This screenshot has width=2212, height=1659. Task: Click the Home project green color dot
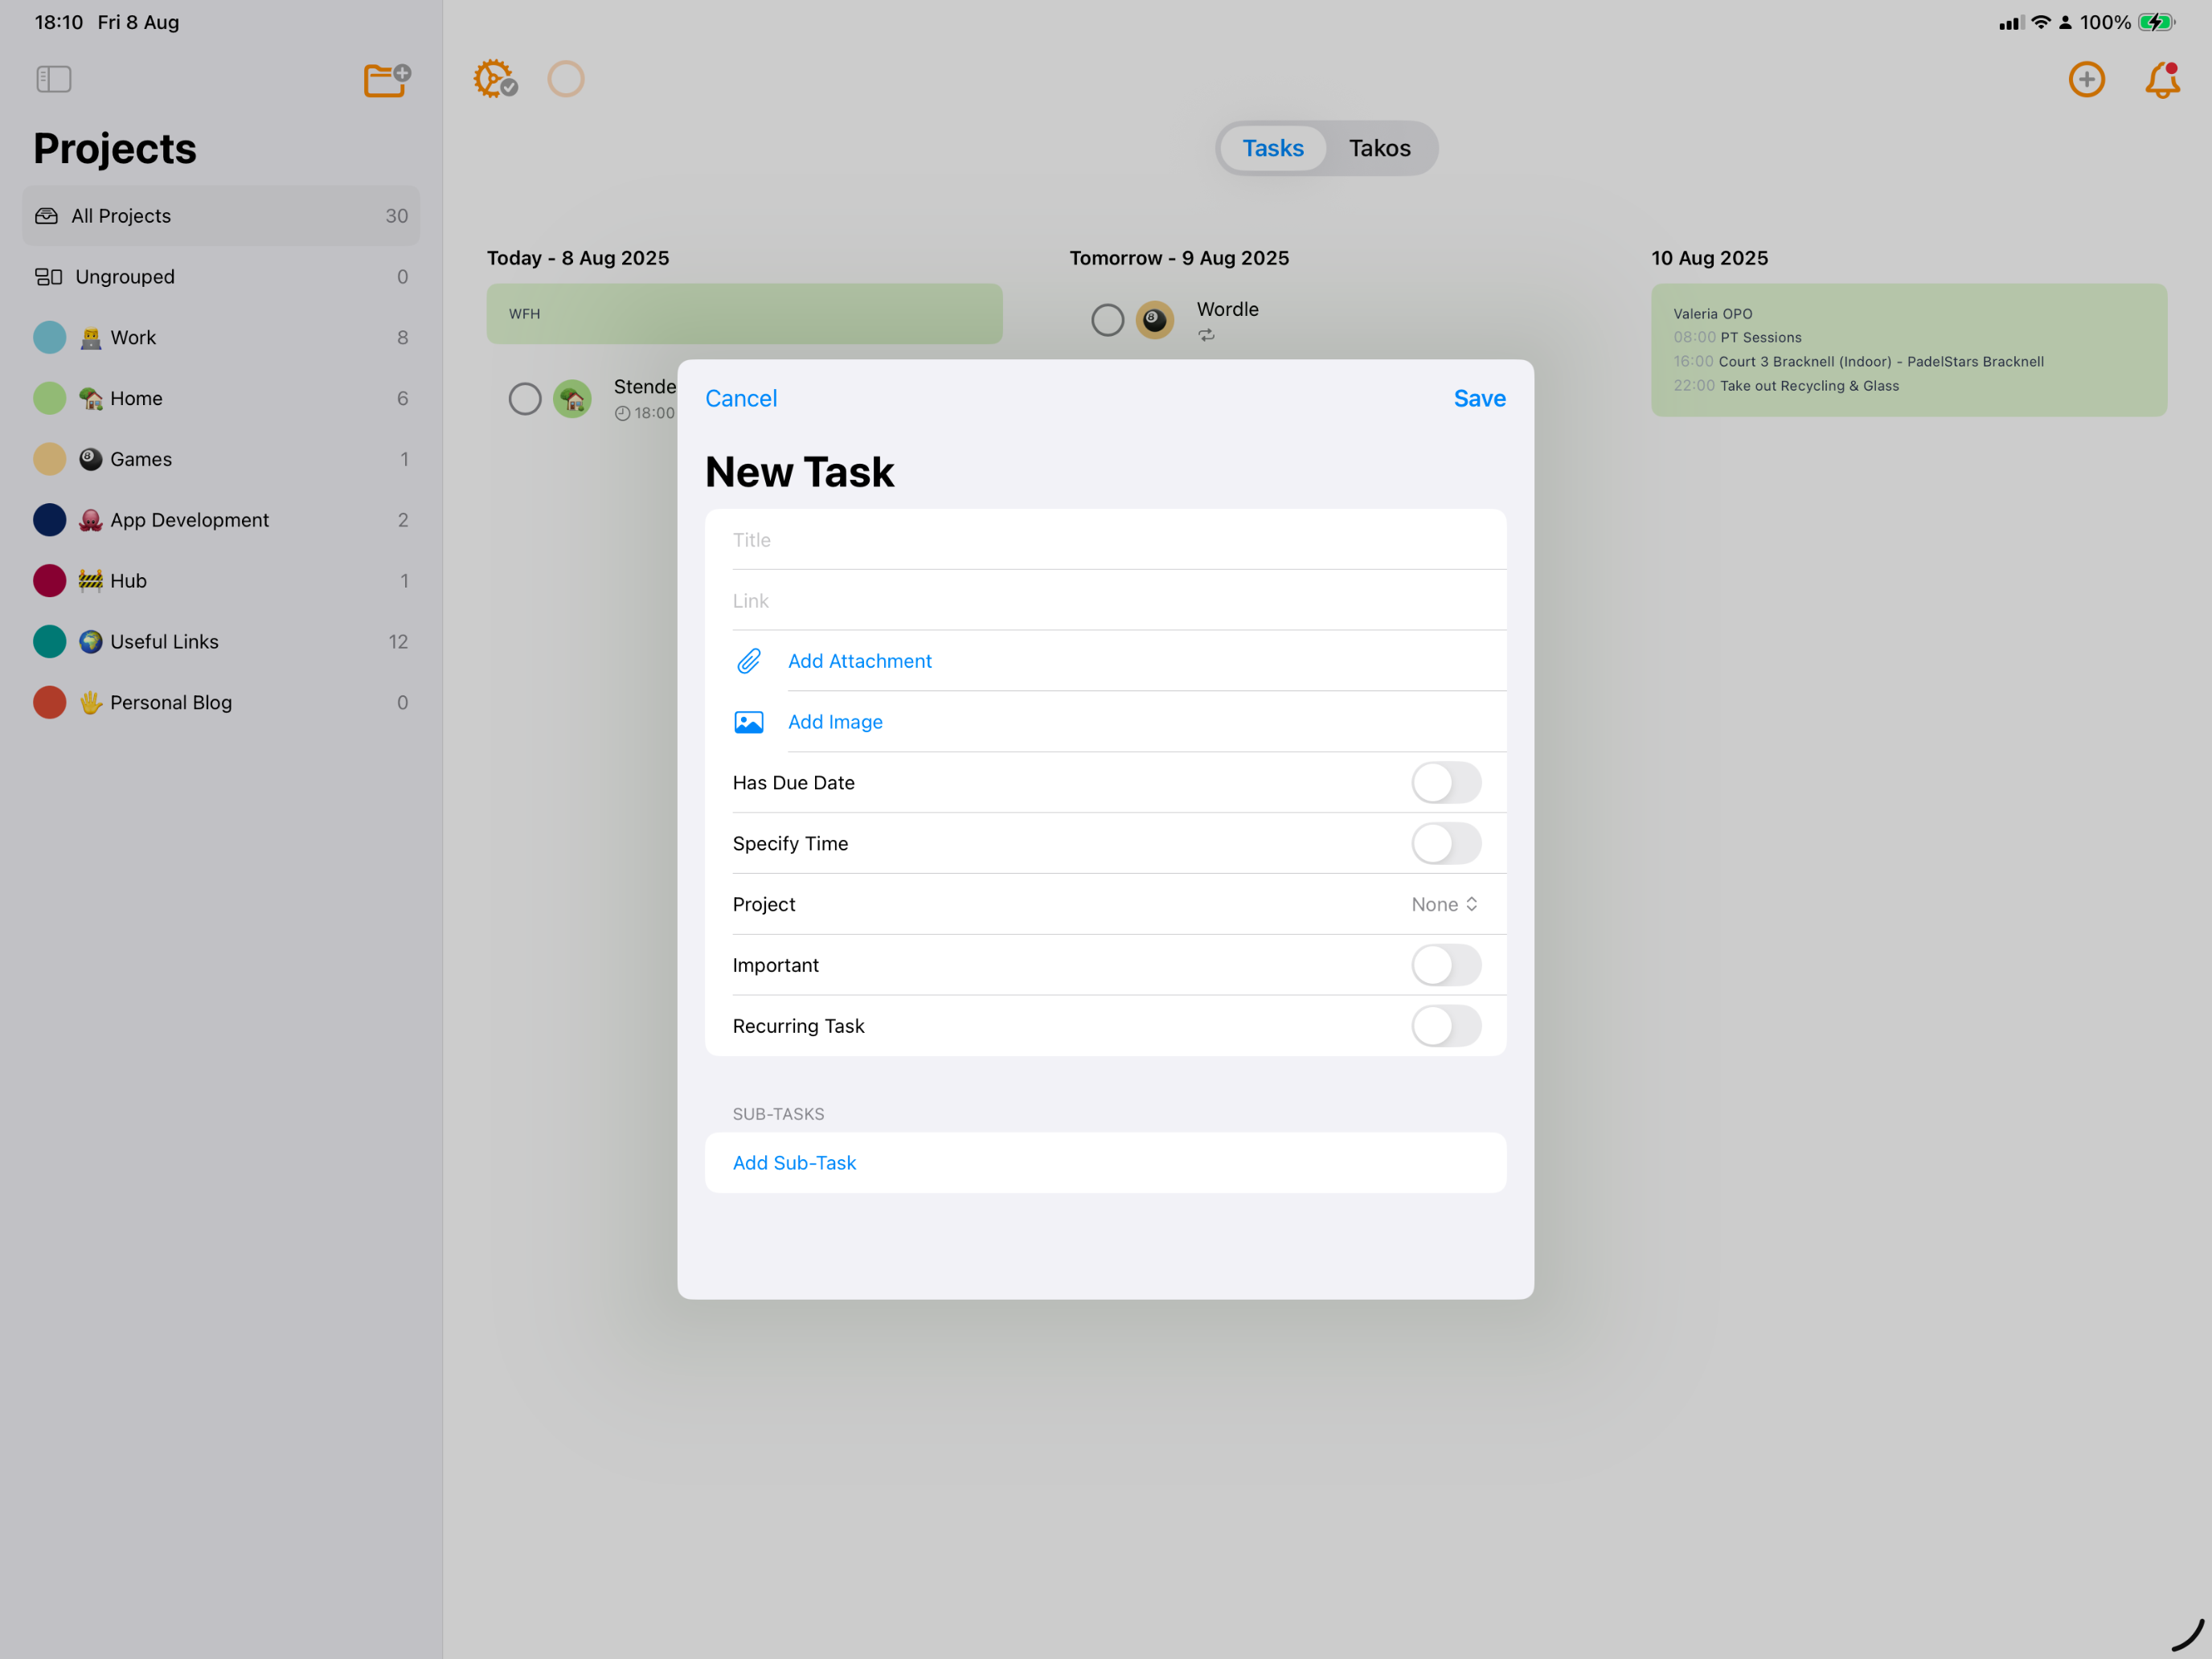click(50, 399)
